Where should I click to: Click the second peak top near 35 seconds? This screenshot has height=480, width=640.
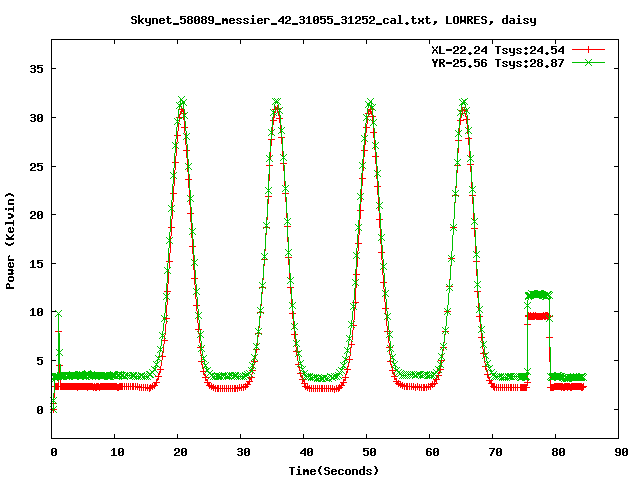277,102
